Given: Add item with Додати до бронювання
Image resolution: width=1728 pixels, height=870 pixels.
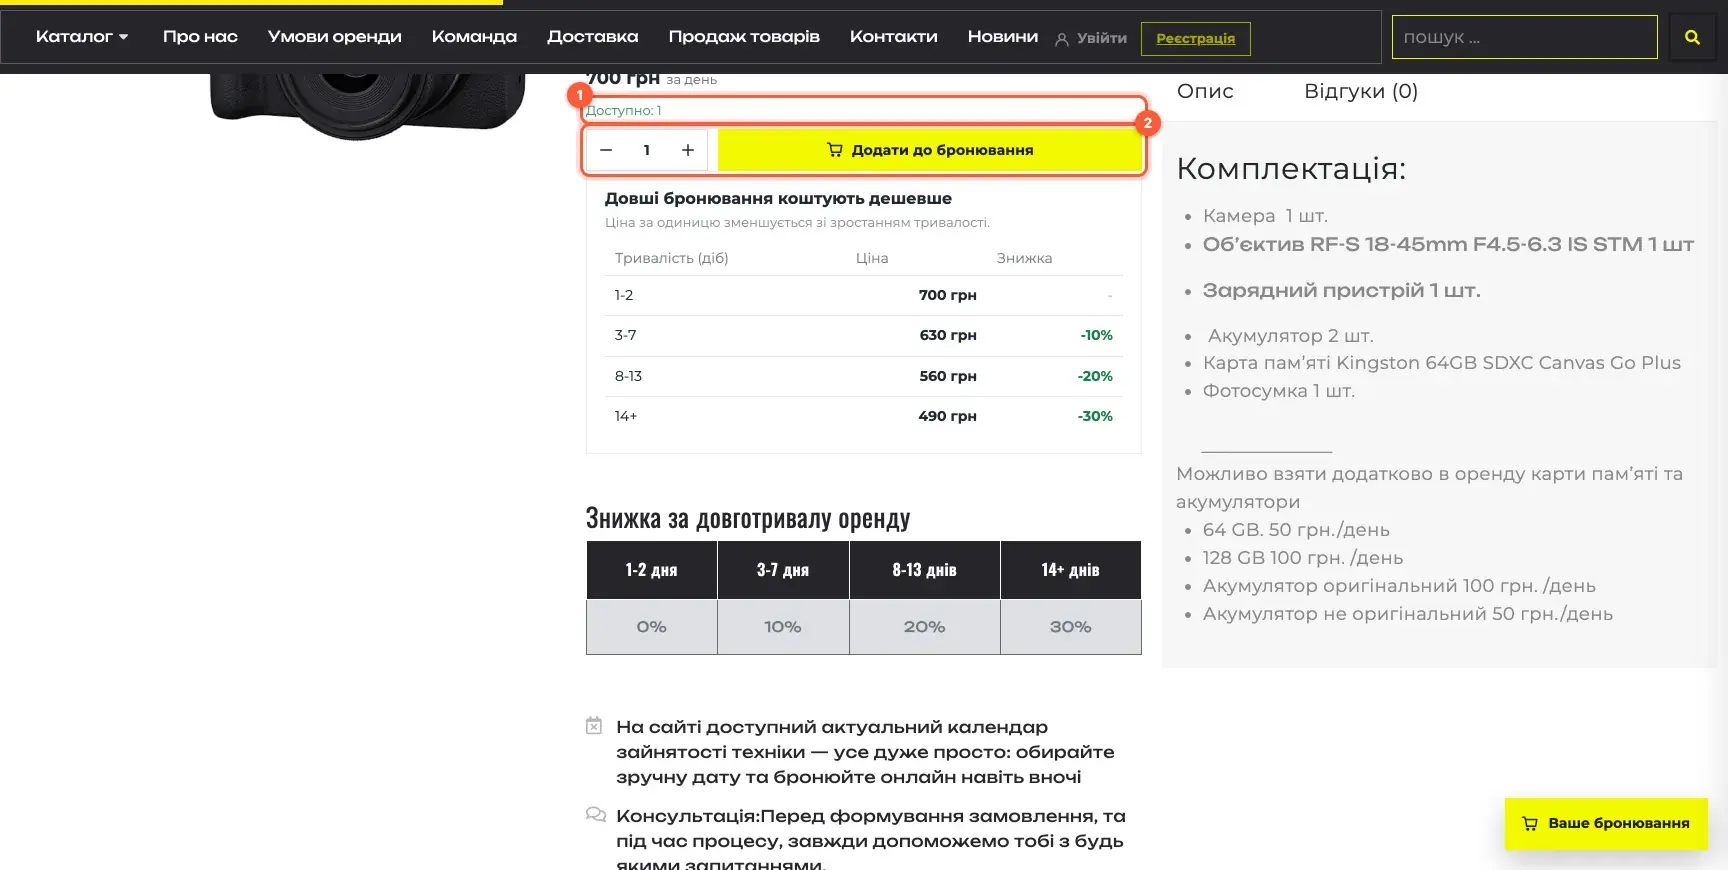Looking at the screenshot, I should click(x=930, y=150).
